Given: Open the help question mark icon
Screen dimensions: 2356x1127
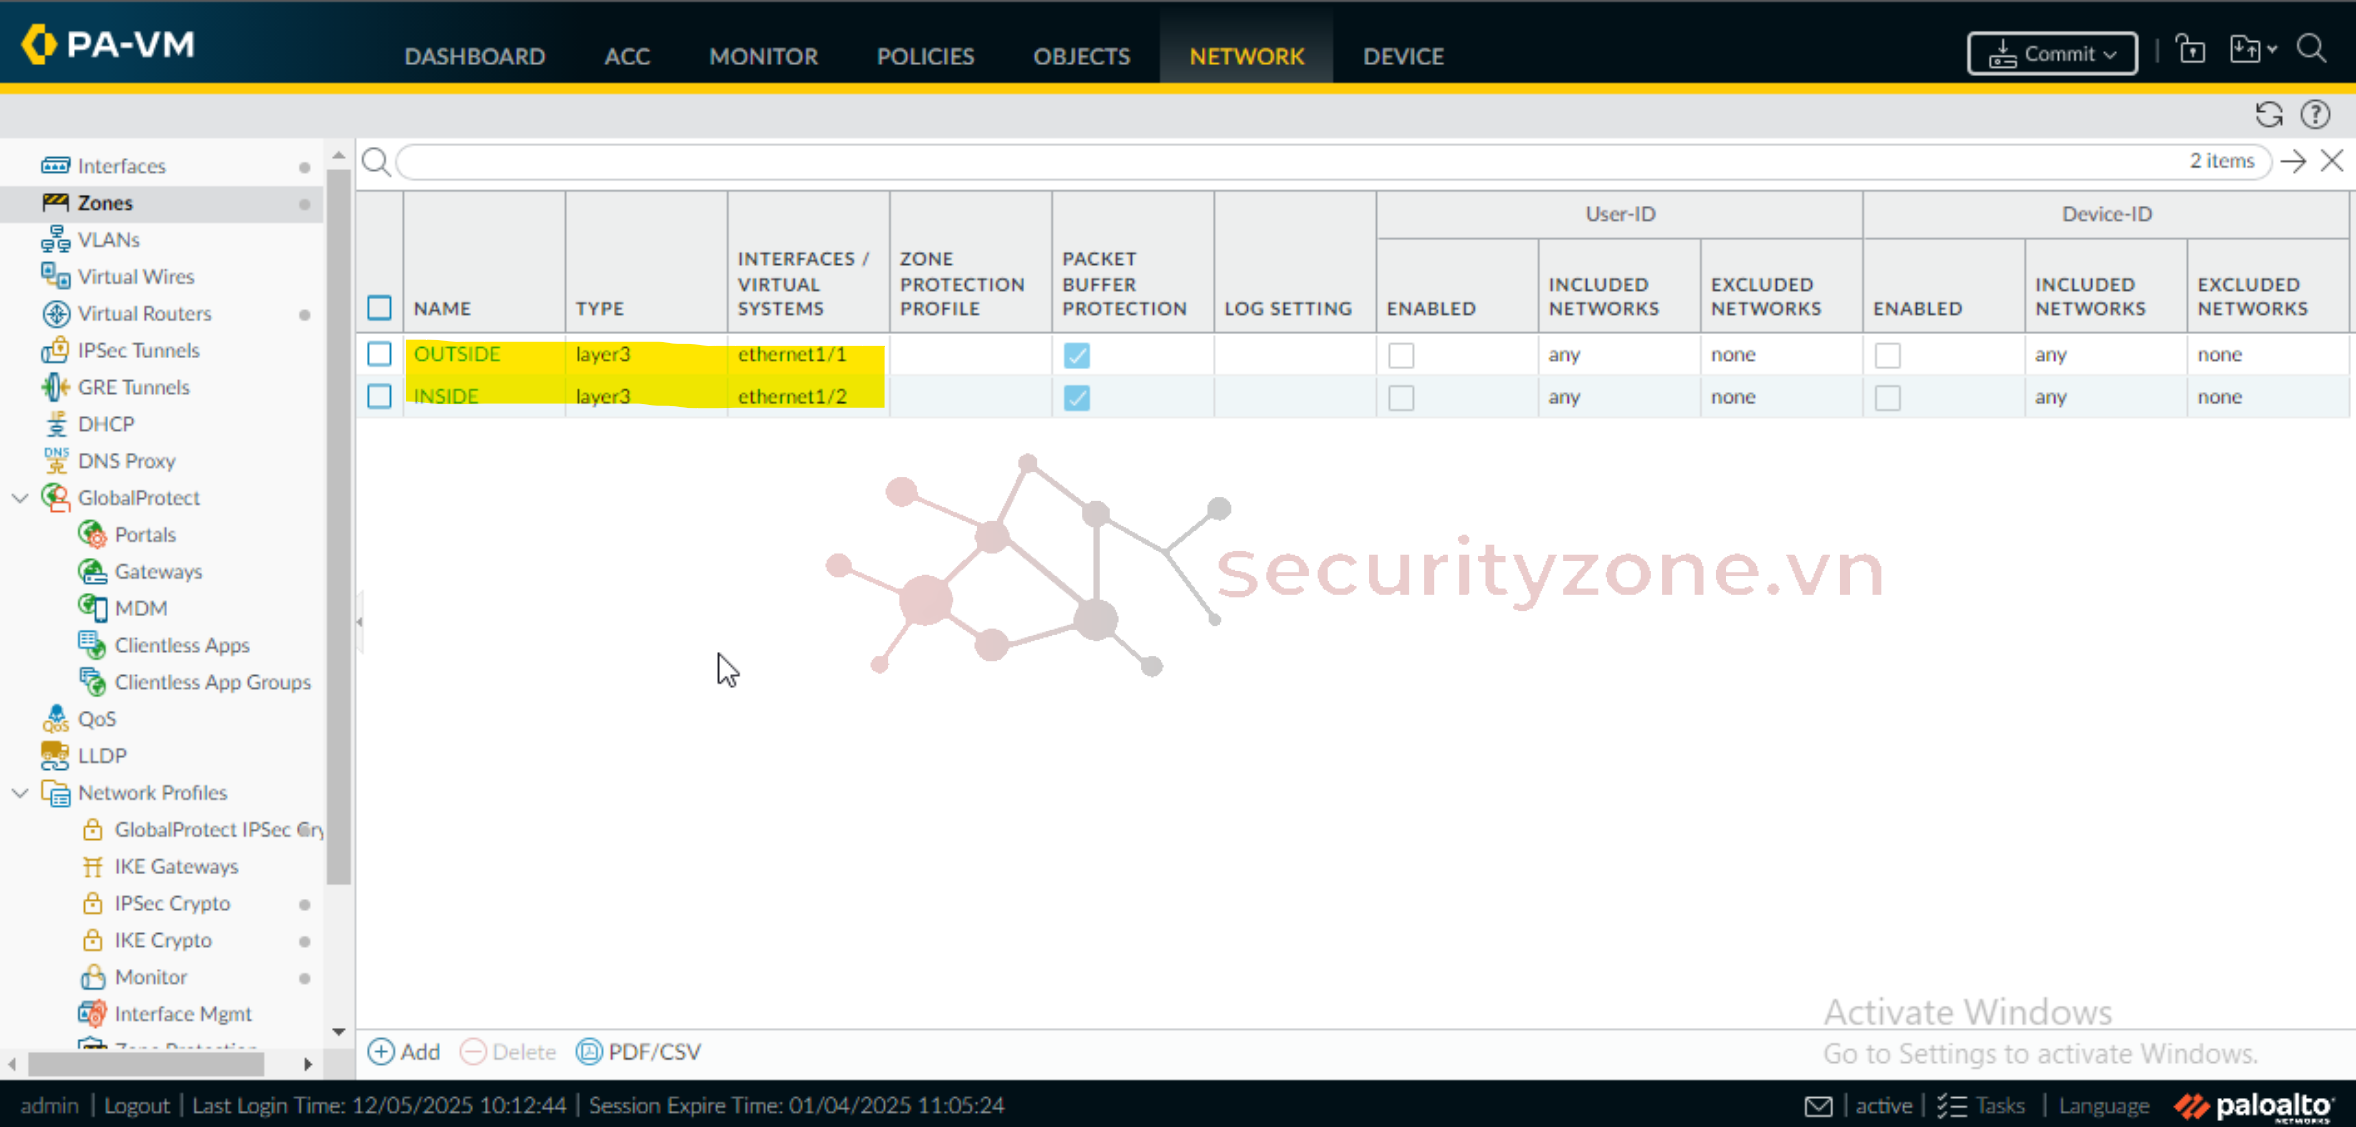Looking at the screenshot, I should click(x=2315, y=115).
